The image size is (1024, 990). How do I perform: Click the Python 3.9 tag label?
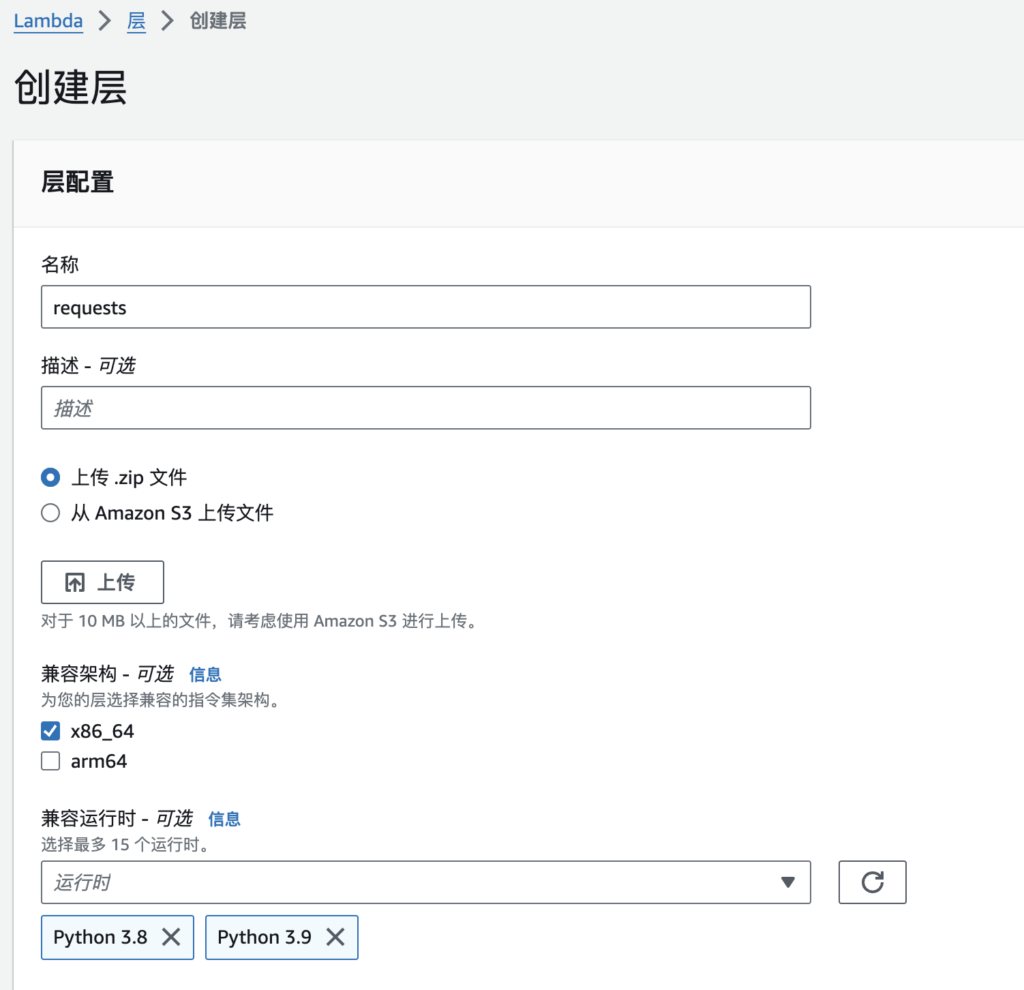[x=264, y=937]
